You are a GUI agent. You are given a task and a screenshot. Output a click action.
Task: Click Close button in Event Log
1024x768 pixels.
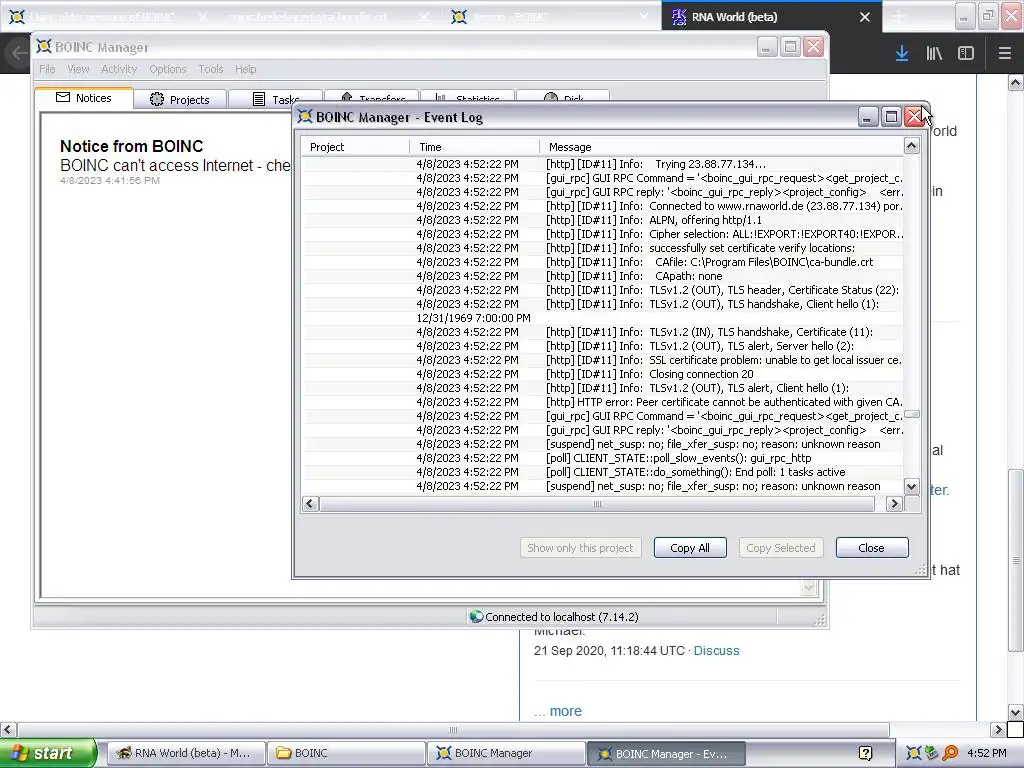coord(872,548)
